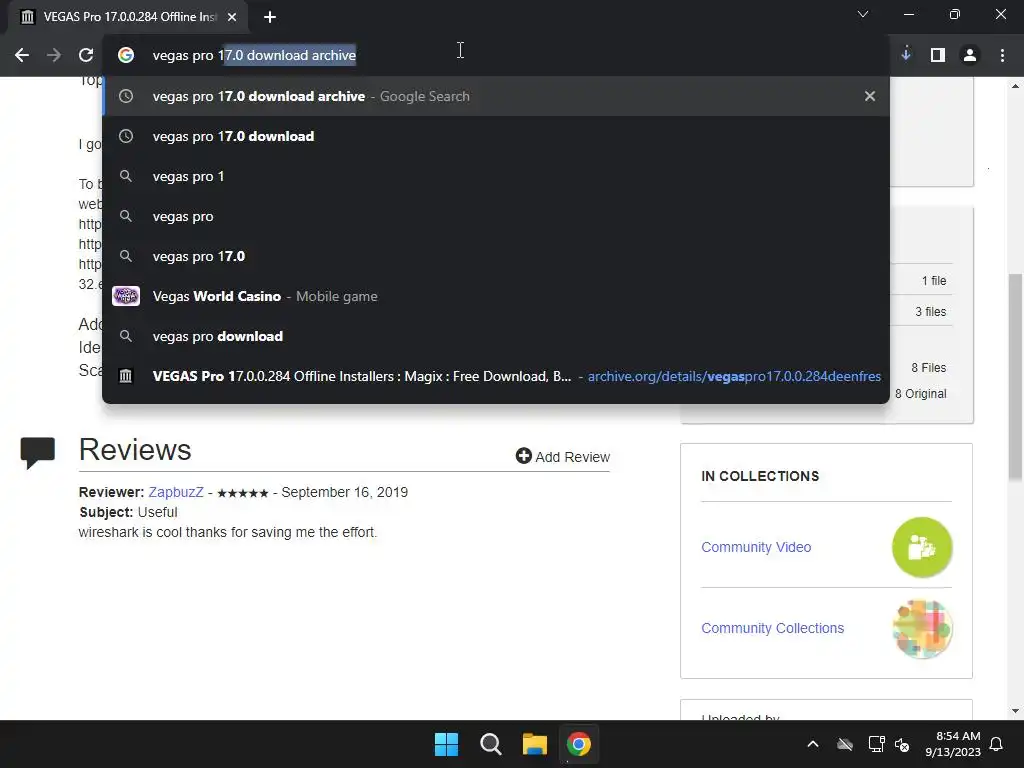This screenshot has height=768, width=1024.
Task: Open the Community Video collection link
Action: tap(756, 547)
